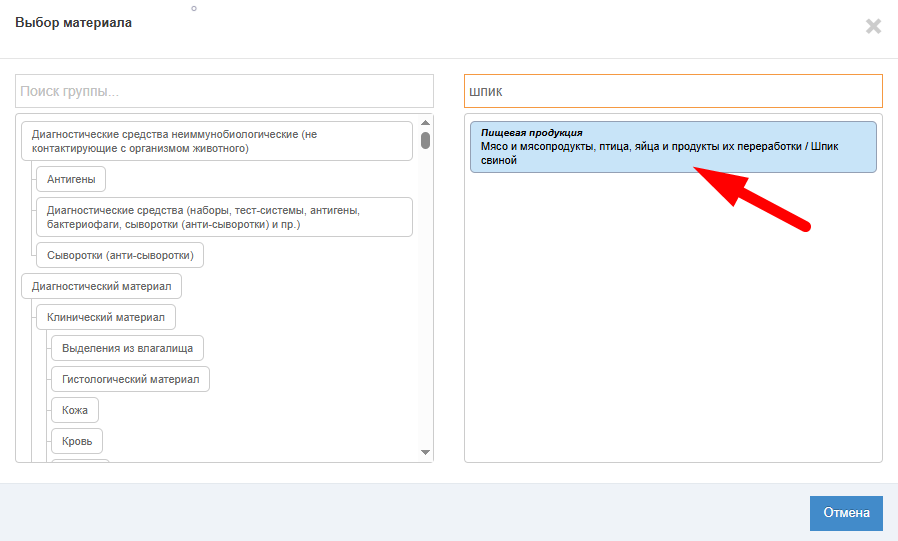Click the scrollbar track below the thumb

tap(425, 300)
